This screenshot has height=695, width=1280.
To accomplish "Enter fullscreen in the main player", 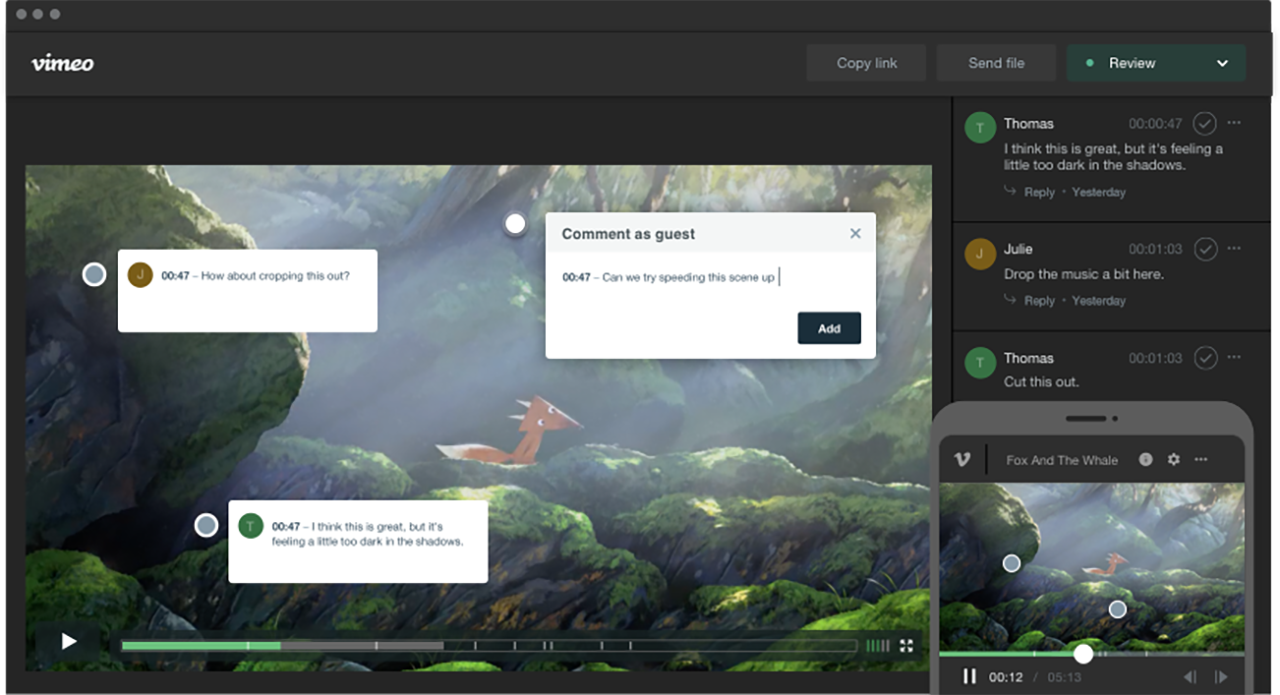I will tap(907, 646).
